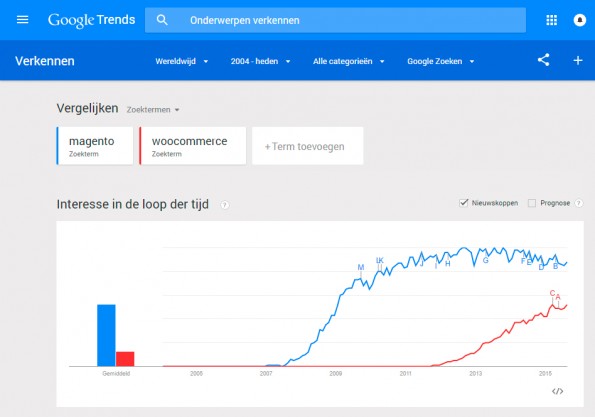The height and width of the screenshot is (417, 595).
Task: Click the plus add icon
Action: click(x=578, y=60)
